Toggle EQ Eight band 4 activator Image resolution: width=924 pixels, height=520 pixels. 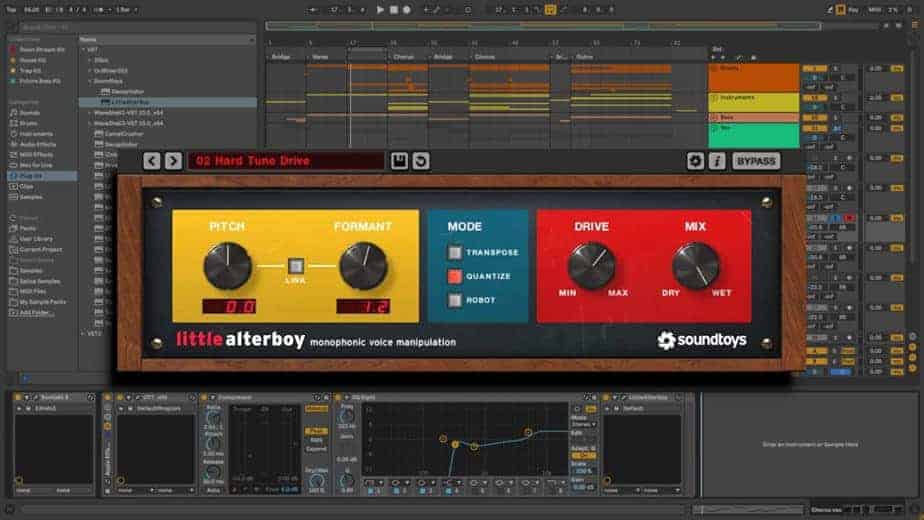tap(448, 491)
